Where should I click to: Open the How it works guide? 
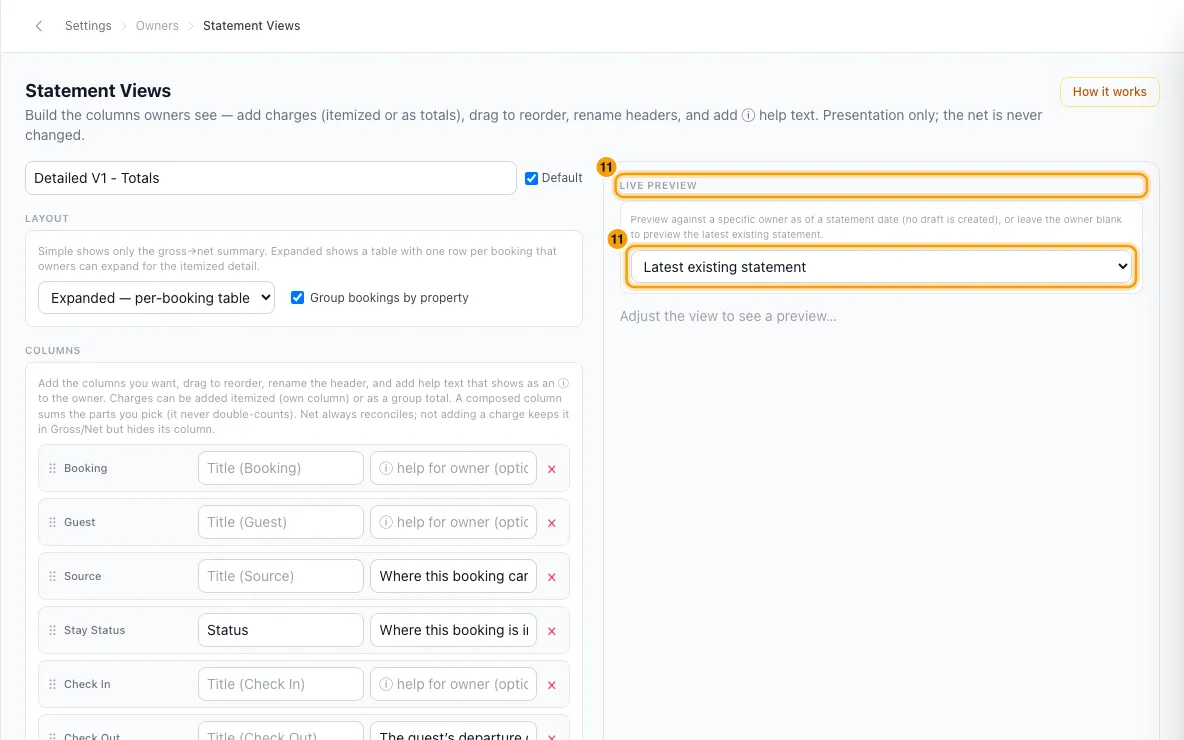click(x=1109, y=91)
